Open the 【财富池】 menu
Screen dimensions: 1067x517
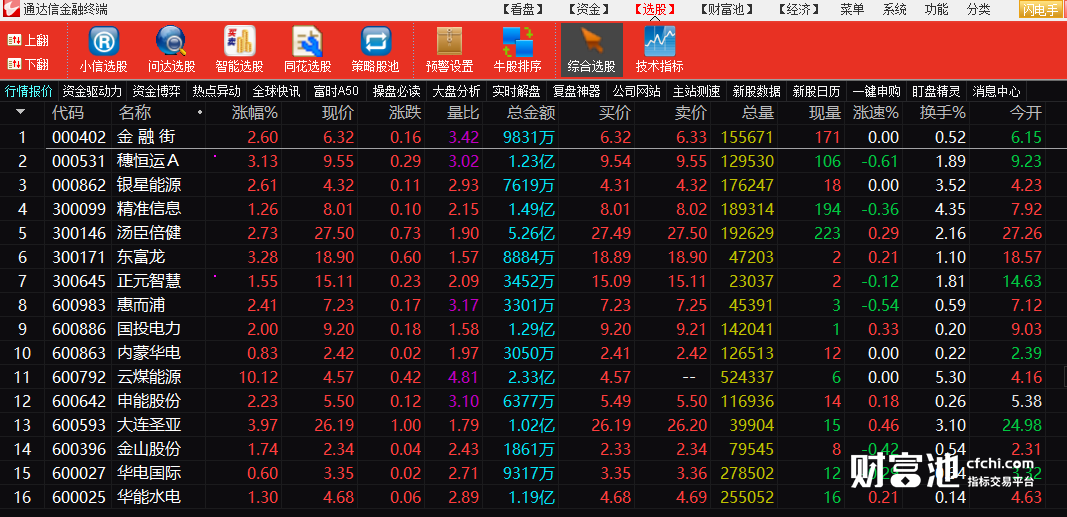(727, 10)
